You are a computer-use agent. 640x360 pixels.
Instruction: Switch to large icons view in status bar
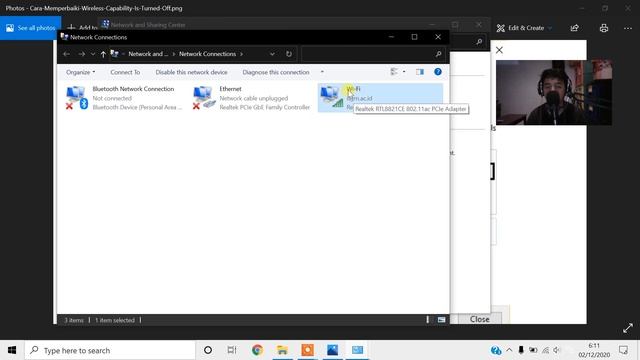(x=441, y=320)
